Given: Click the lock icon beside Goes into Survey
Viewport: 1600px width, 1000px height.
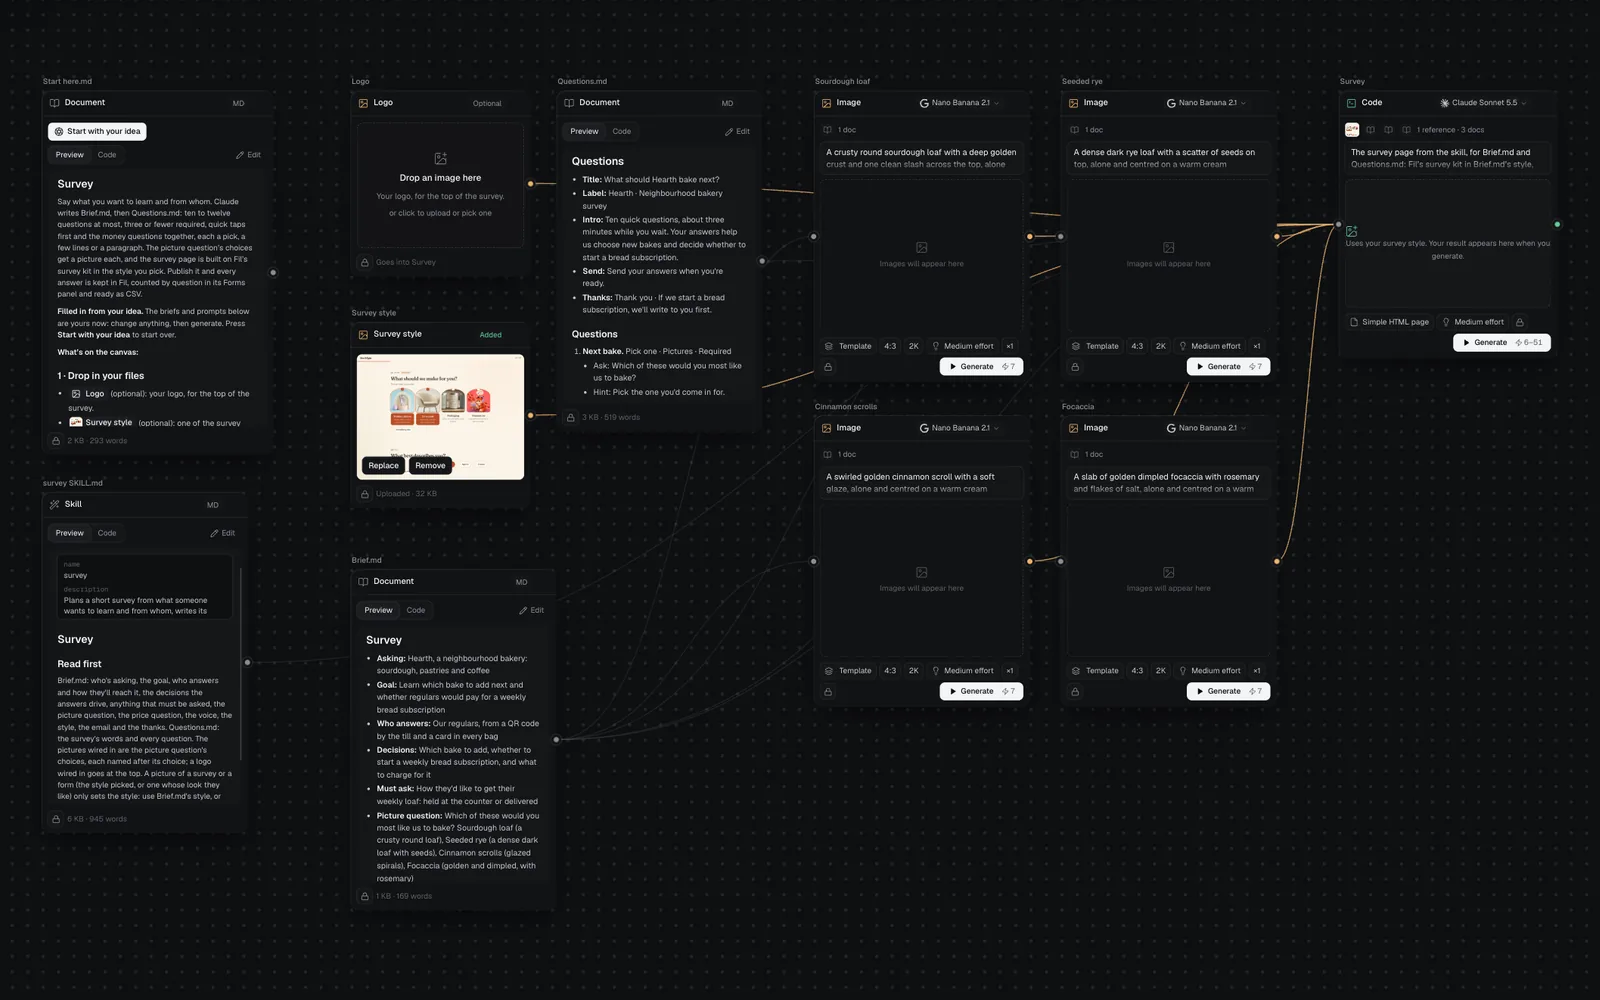Looking at the screenshot, I should point(365,262).
